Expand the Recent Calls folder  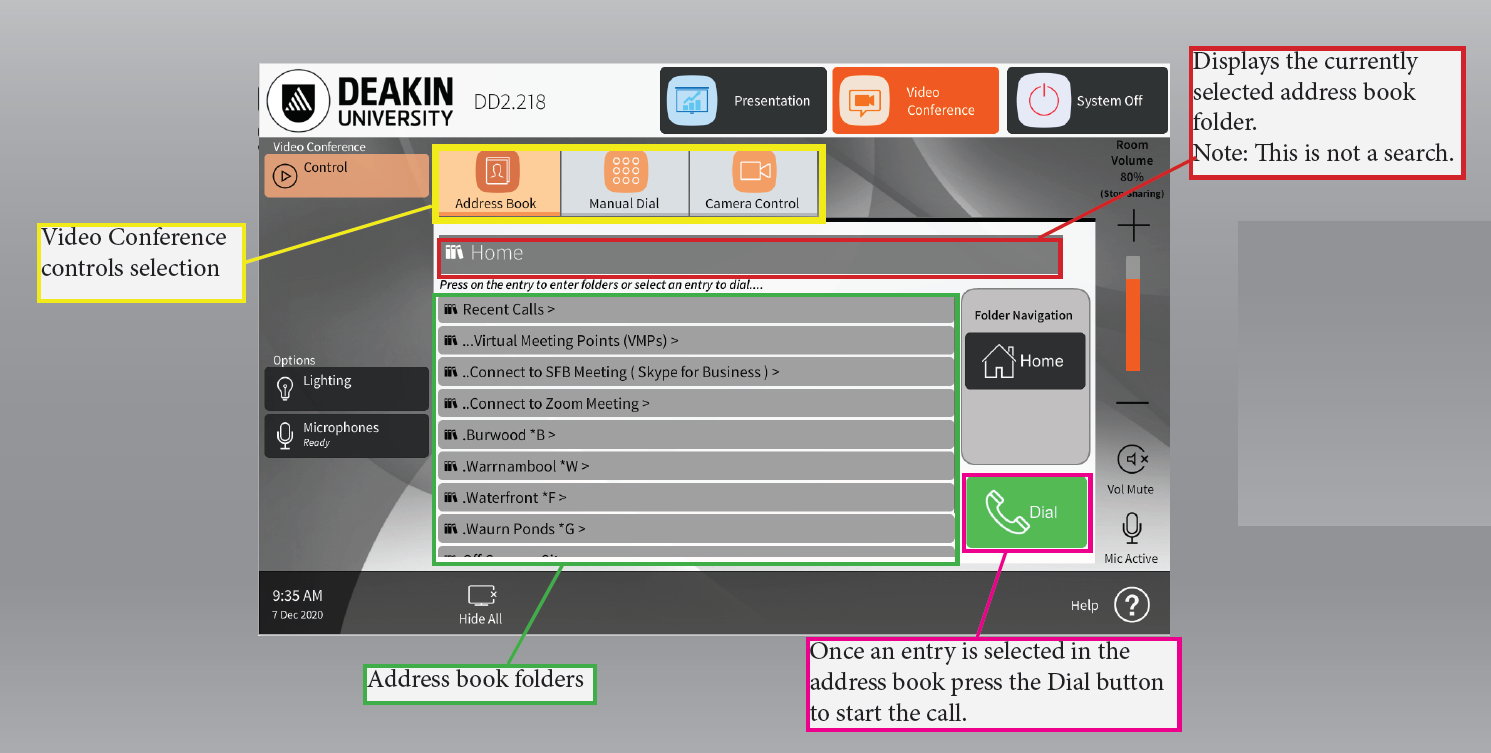click(x=697, y=309)
